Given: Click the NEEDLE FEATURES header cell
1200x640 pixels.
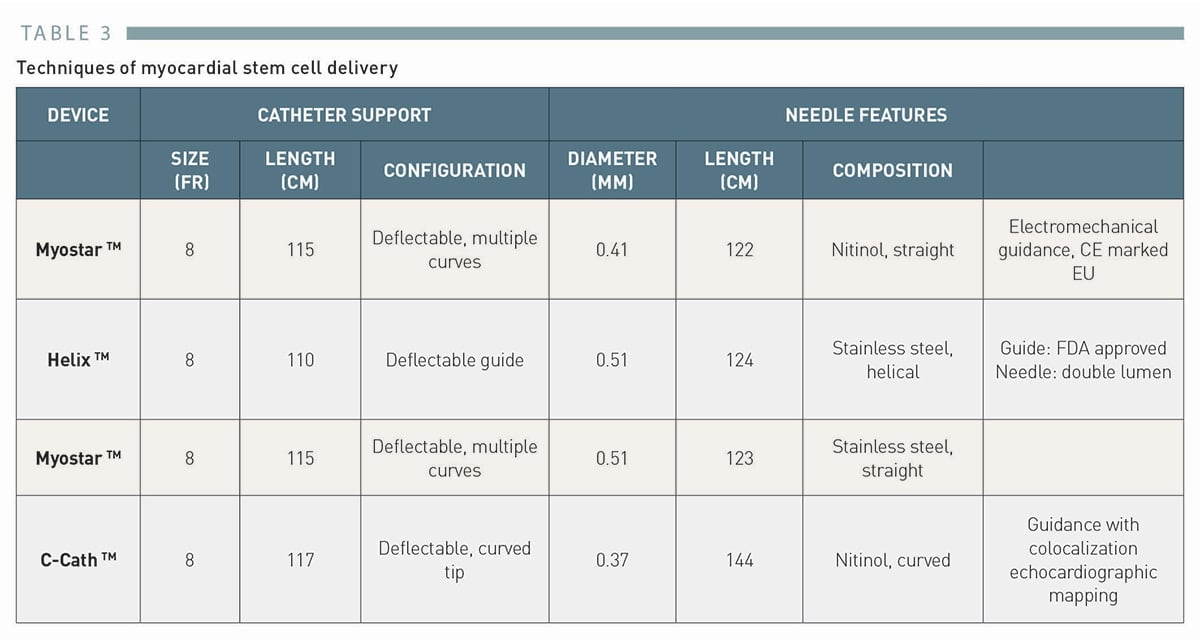Looking at the screenshot, I should [x=865, y=115].
